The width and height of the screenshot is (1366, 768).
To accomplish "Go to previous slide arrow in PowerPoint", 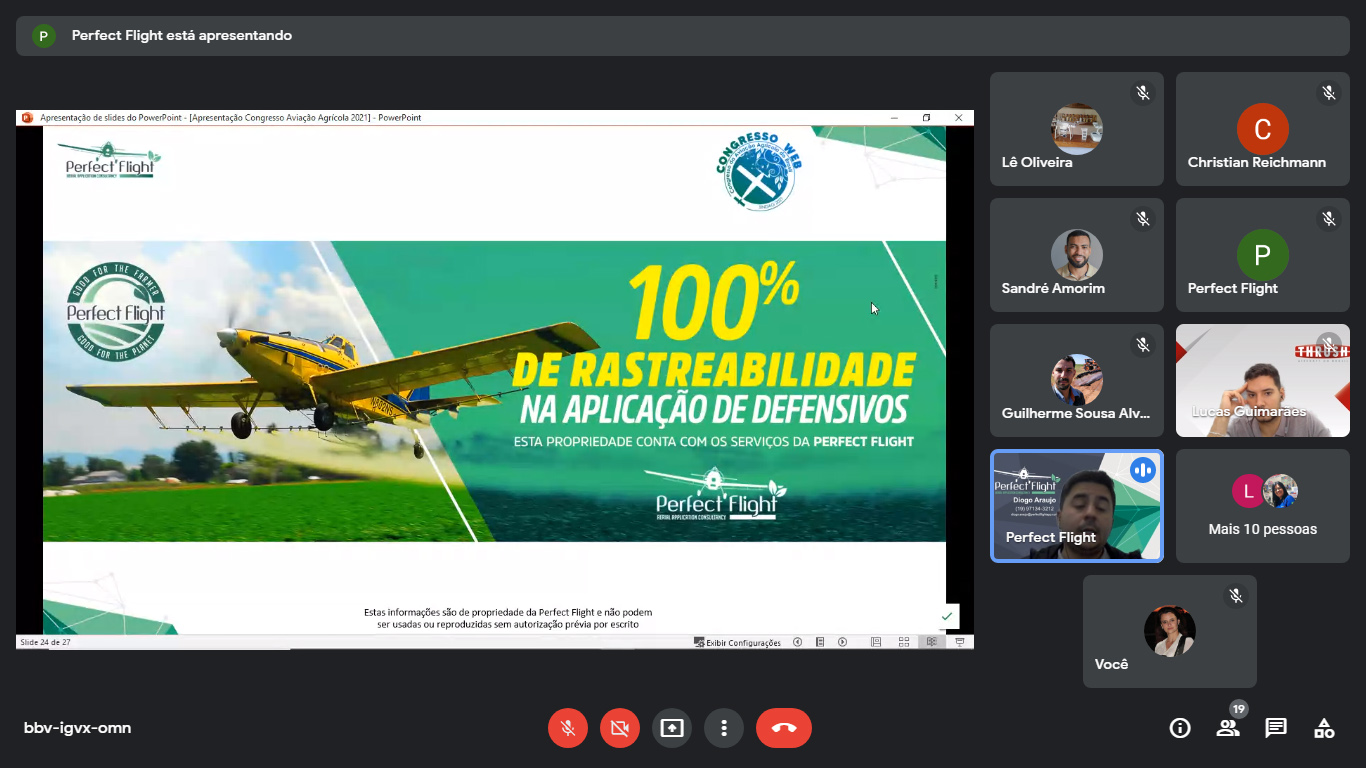I will tap(797, 642).
